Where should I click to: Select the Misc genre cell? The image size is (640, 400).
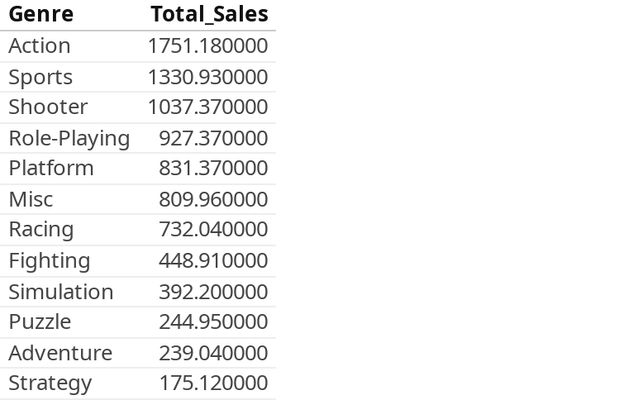click(31, 200)
